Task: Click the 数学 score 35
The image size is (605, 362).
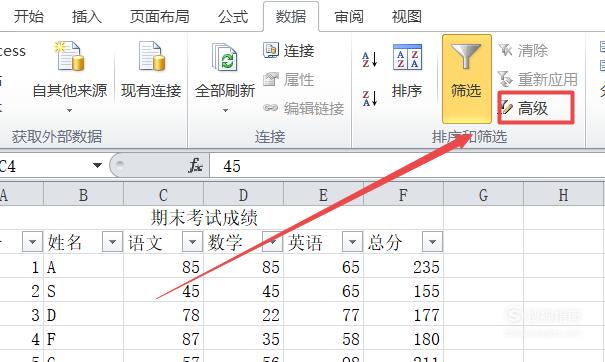Action: point(243,338)
